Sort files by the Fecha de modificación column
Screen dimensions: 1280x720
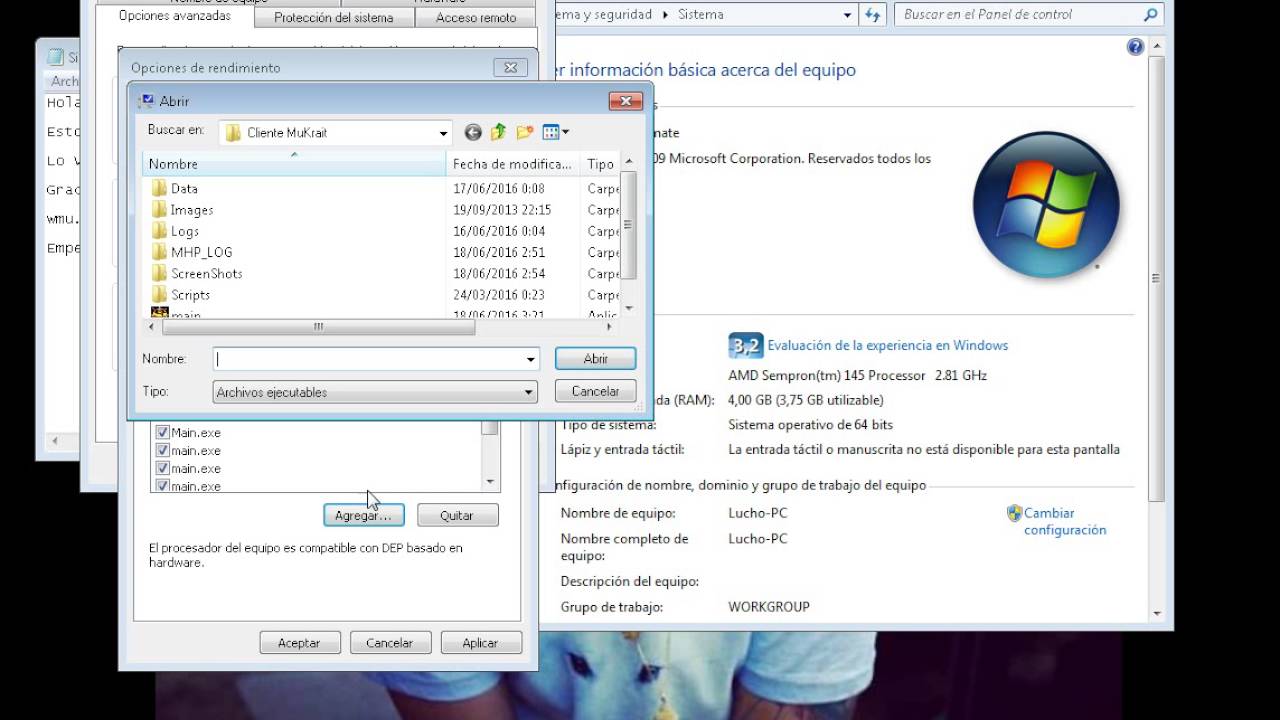pyautogui.click(x=512, y=164)
